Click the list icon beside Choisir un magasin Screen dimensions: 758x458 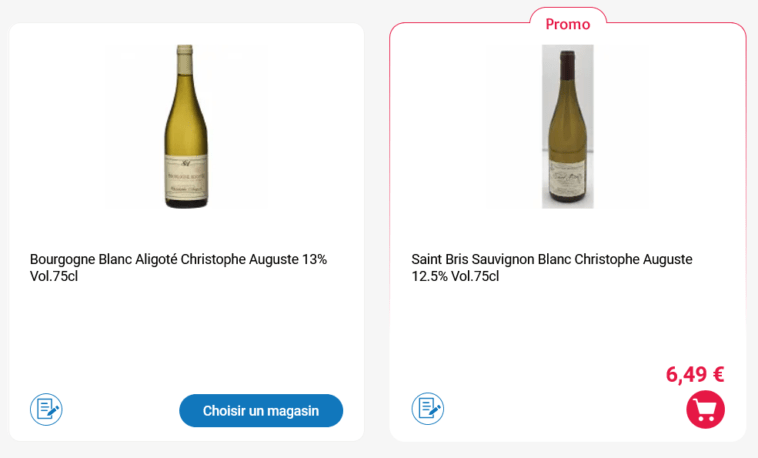click(x=46, y=409)
